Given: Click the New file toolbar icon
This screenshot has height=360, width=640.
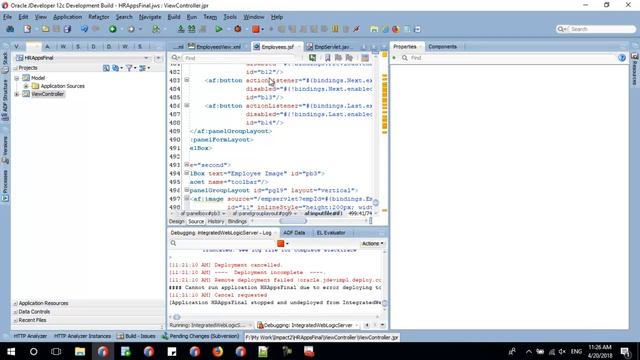Looking at the screenshot, I should (x=27, y=29).
